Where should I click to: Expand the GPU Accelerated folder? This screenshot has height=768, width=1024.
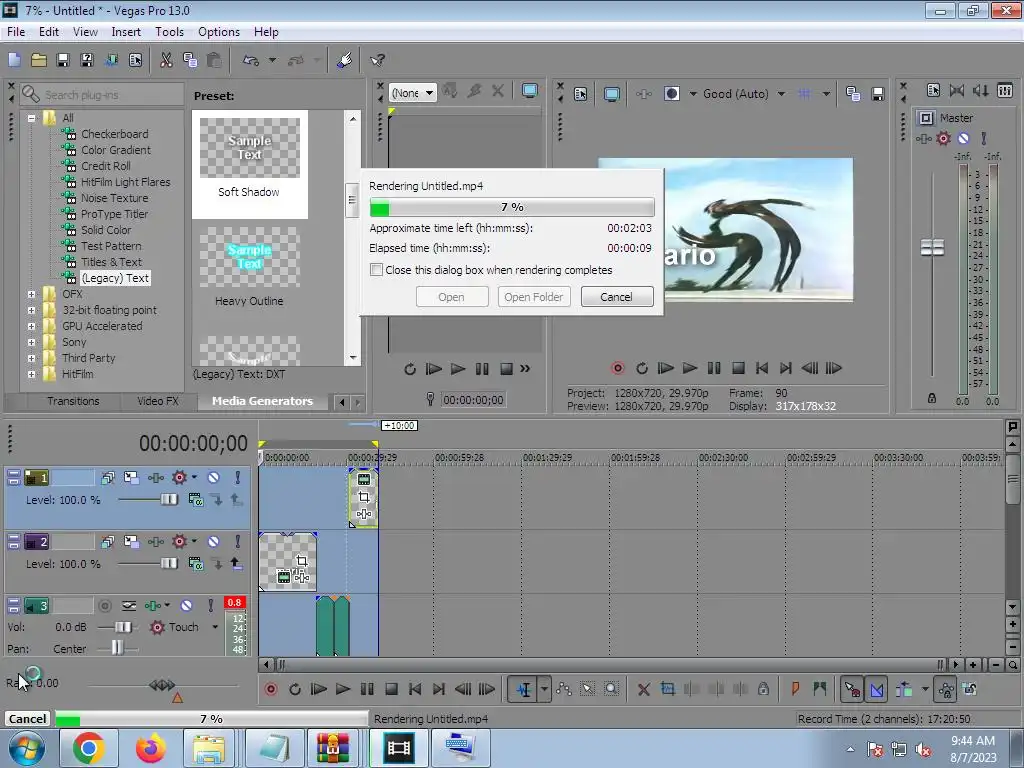[x=31, y=327]
